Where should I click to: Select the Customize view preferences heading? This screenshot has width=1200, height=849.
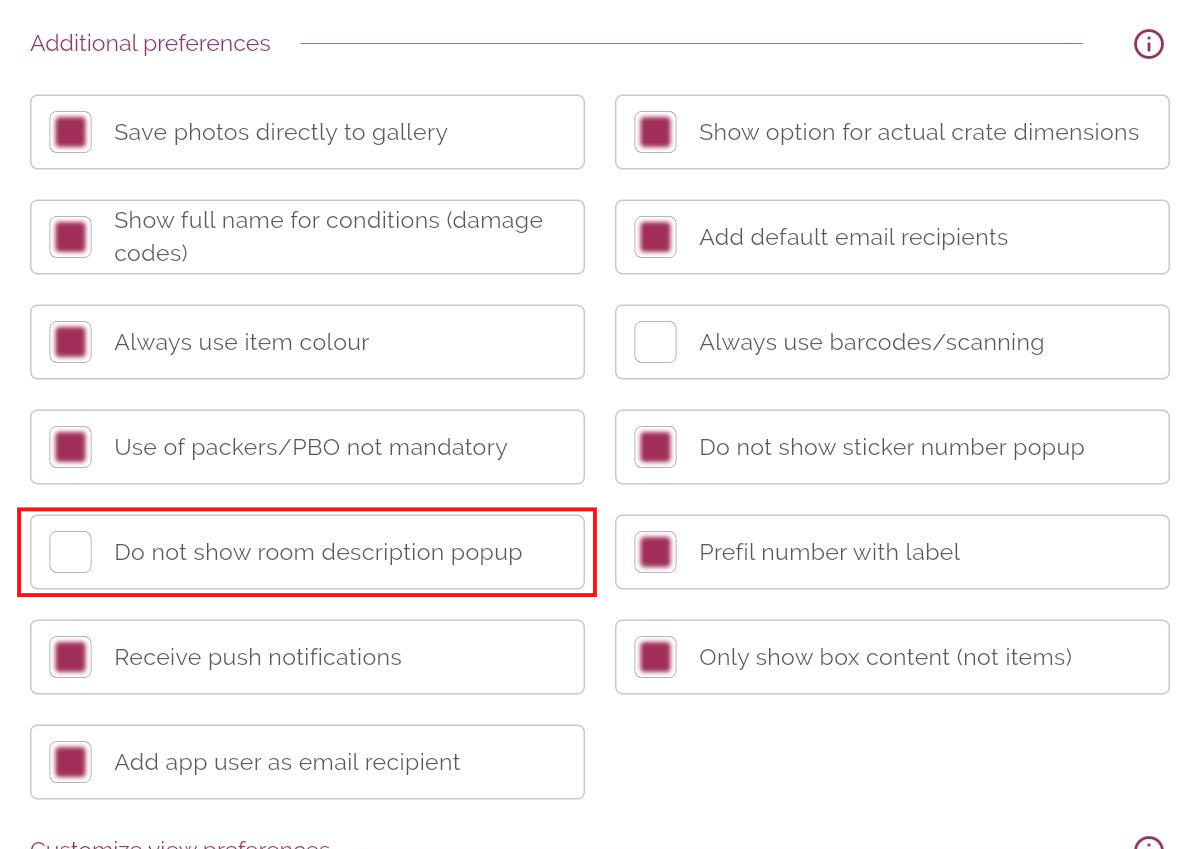click(x=180, y=843)
